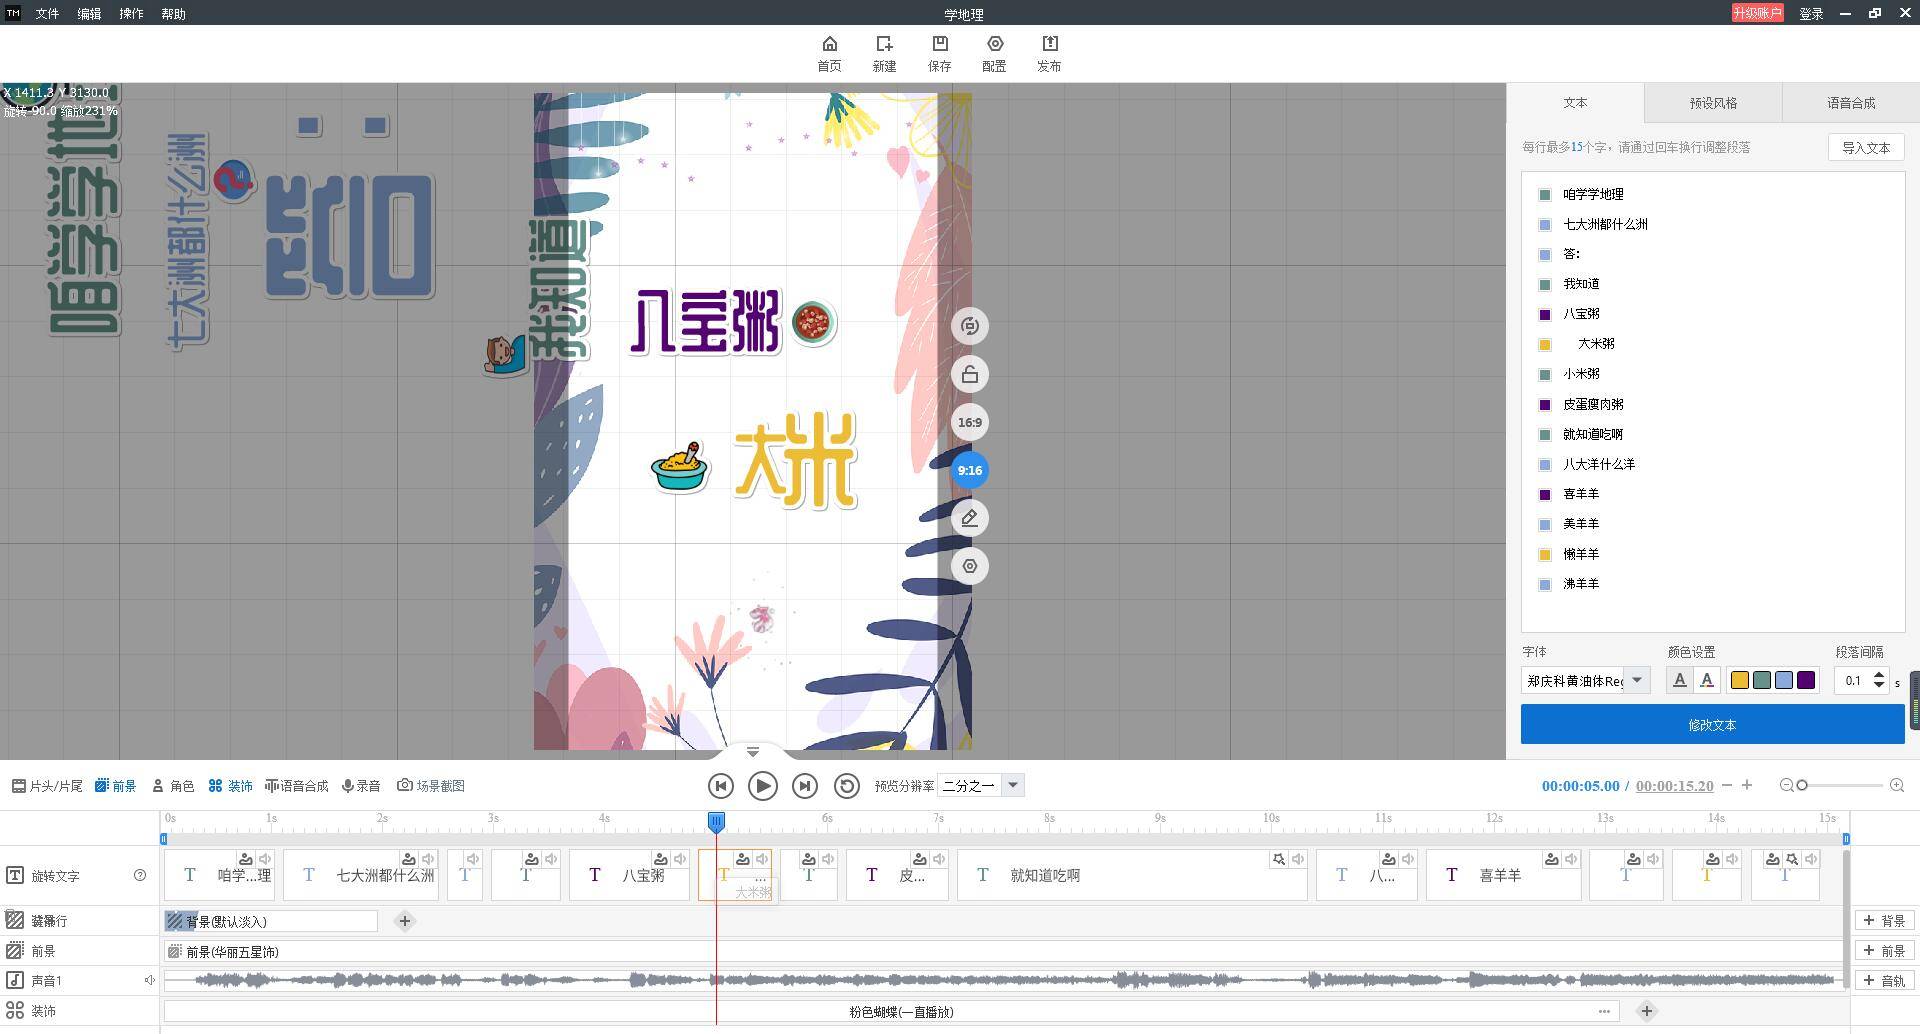Viewport: 1920px width, 1034px height.
Task: Select the 9:16 aspect ratio button
Action: click(969, 470)
